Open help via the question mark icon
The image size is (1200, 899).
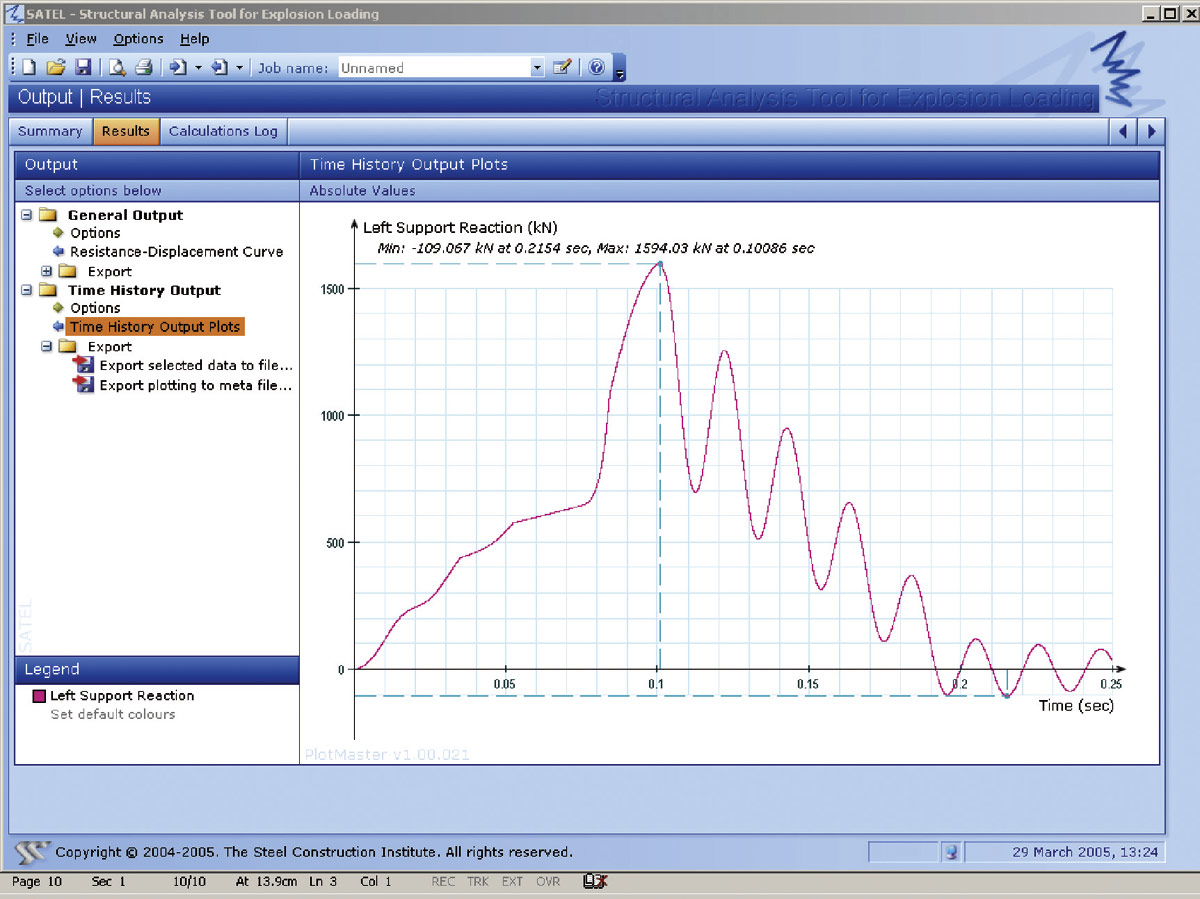tap(597, 68)
